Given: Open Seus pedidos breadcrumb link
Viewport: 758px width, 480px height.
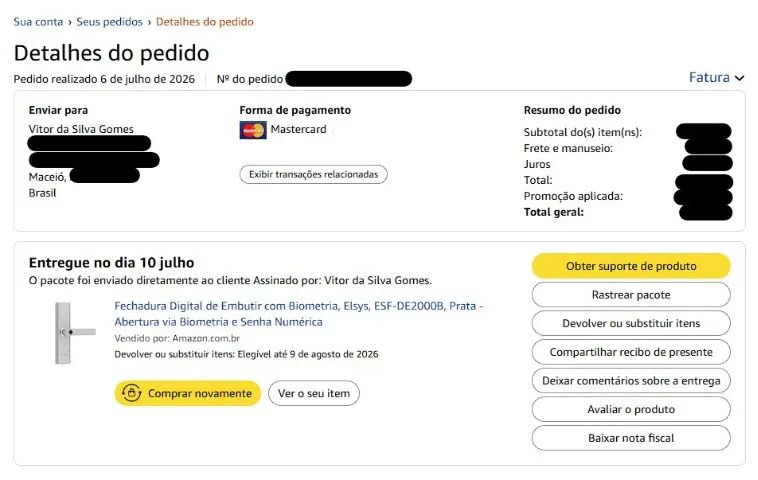Looking at the screenshot, I should coord(109,22).
